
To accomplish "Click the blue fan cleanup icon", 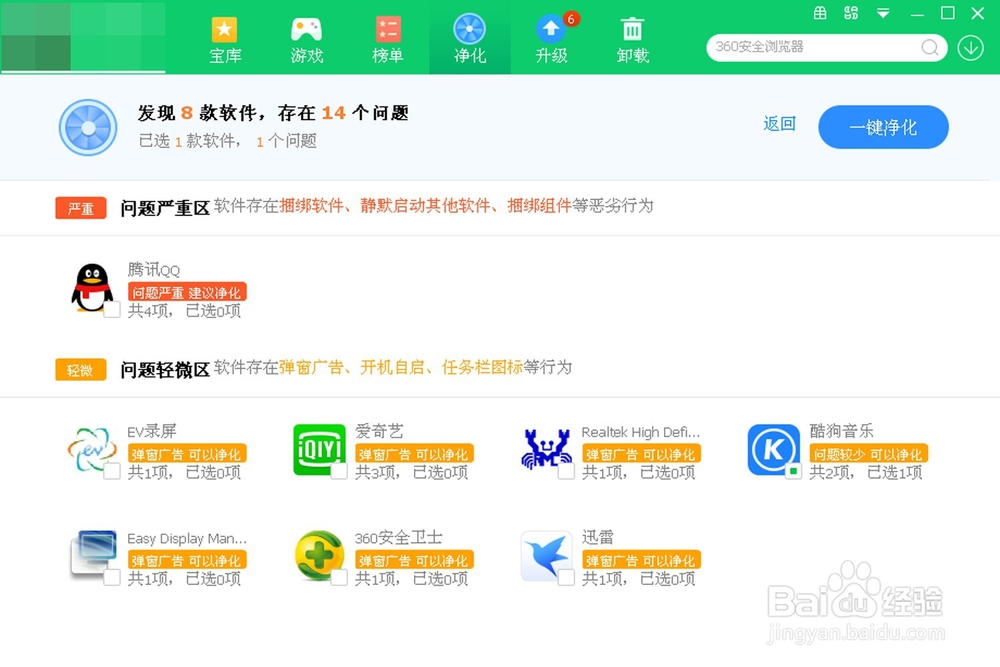I will pyautogui.click(x=87, y=127).
